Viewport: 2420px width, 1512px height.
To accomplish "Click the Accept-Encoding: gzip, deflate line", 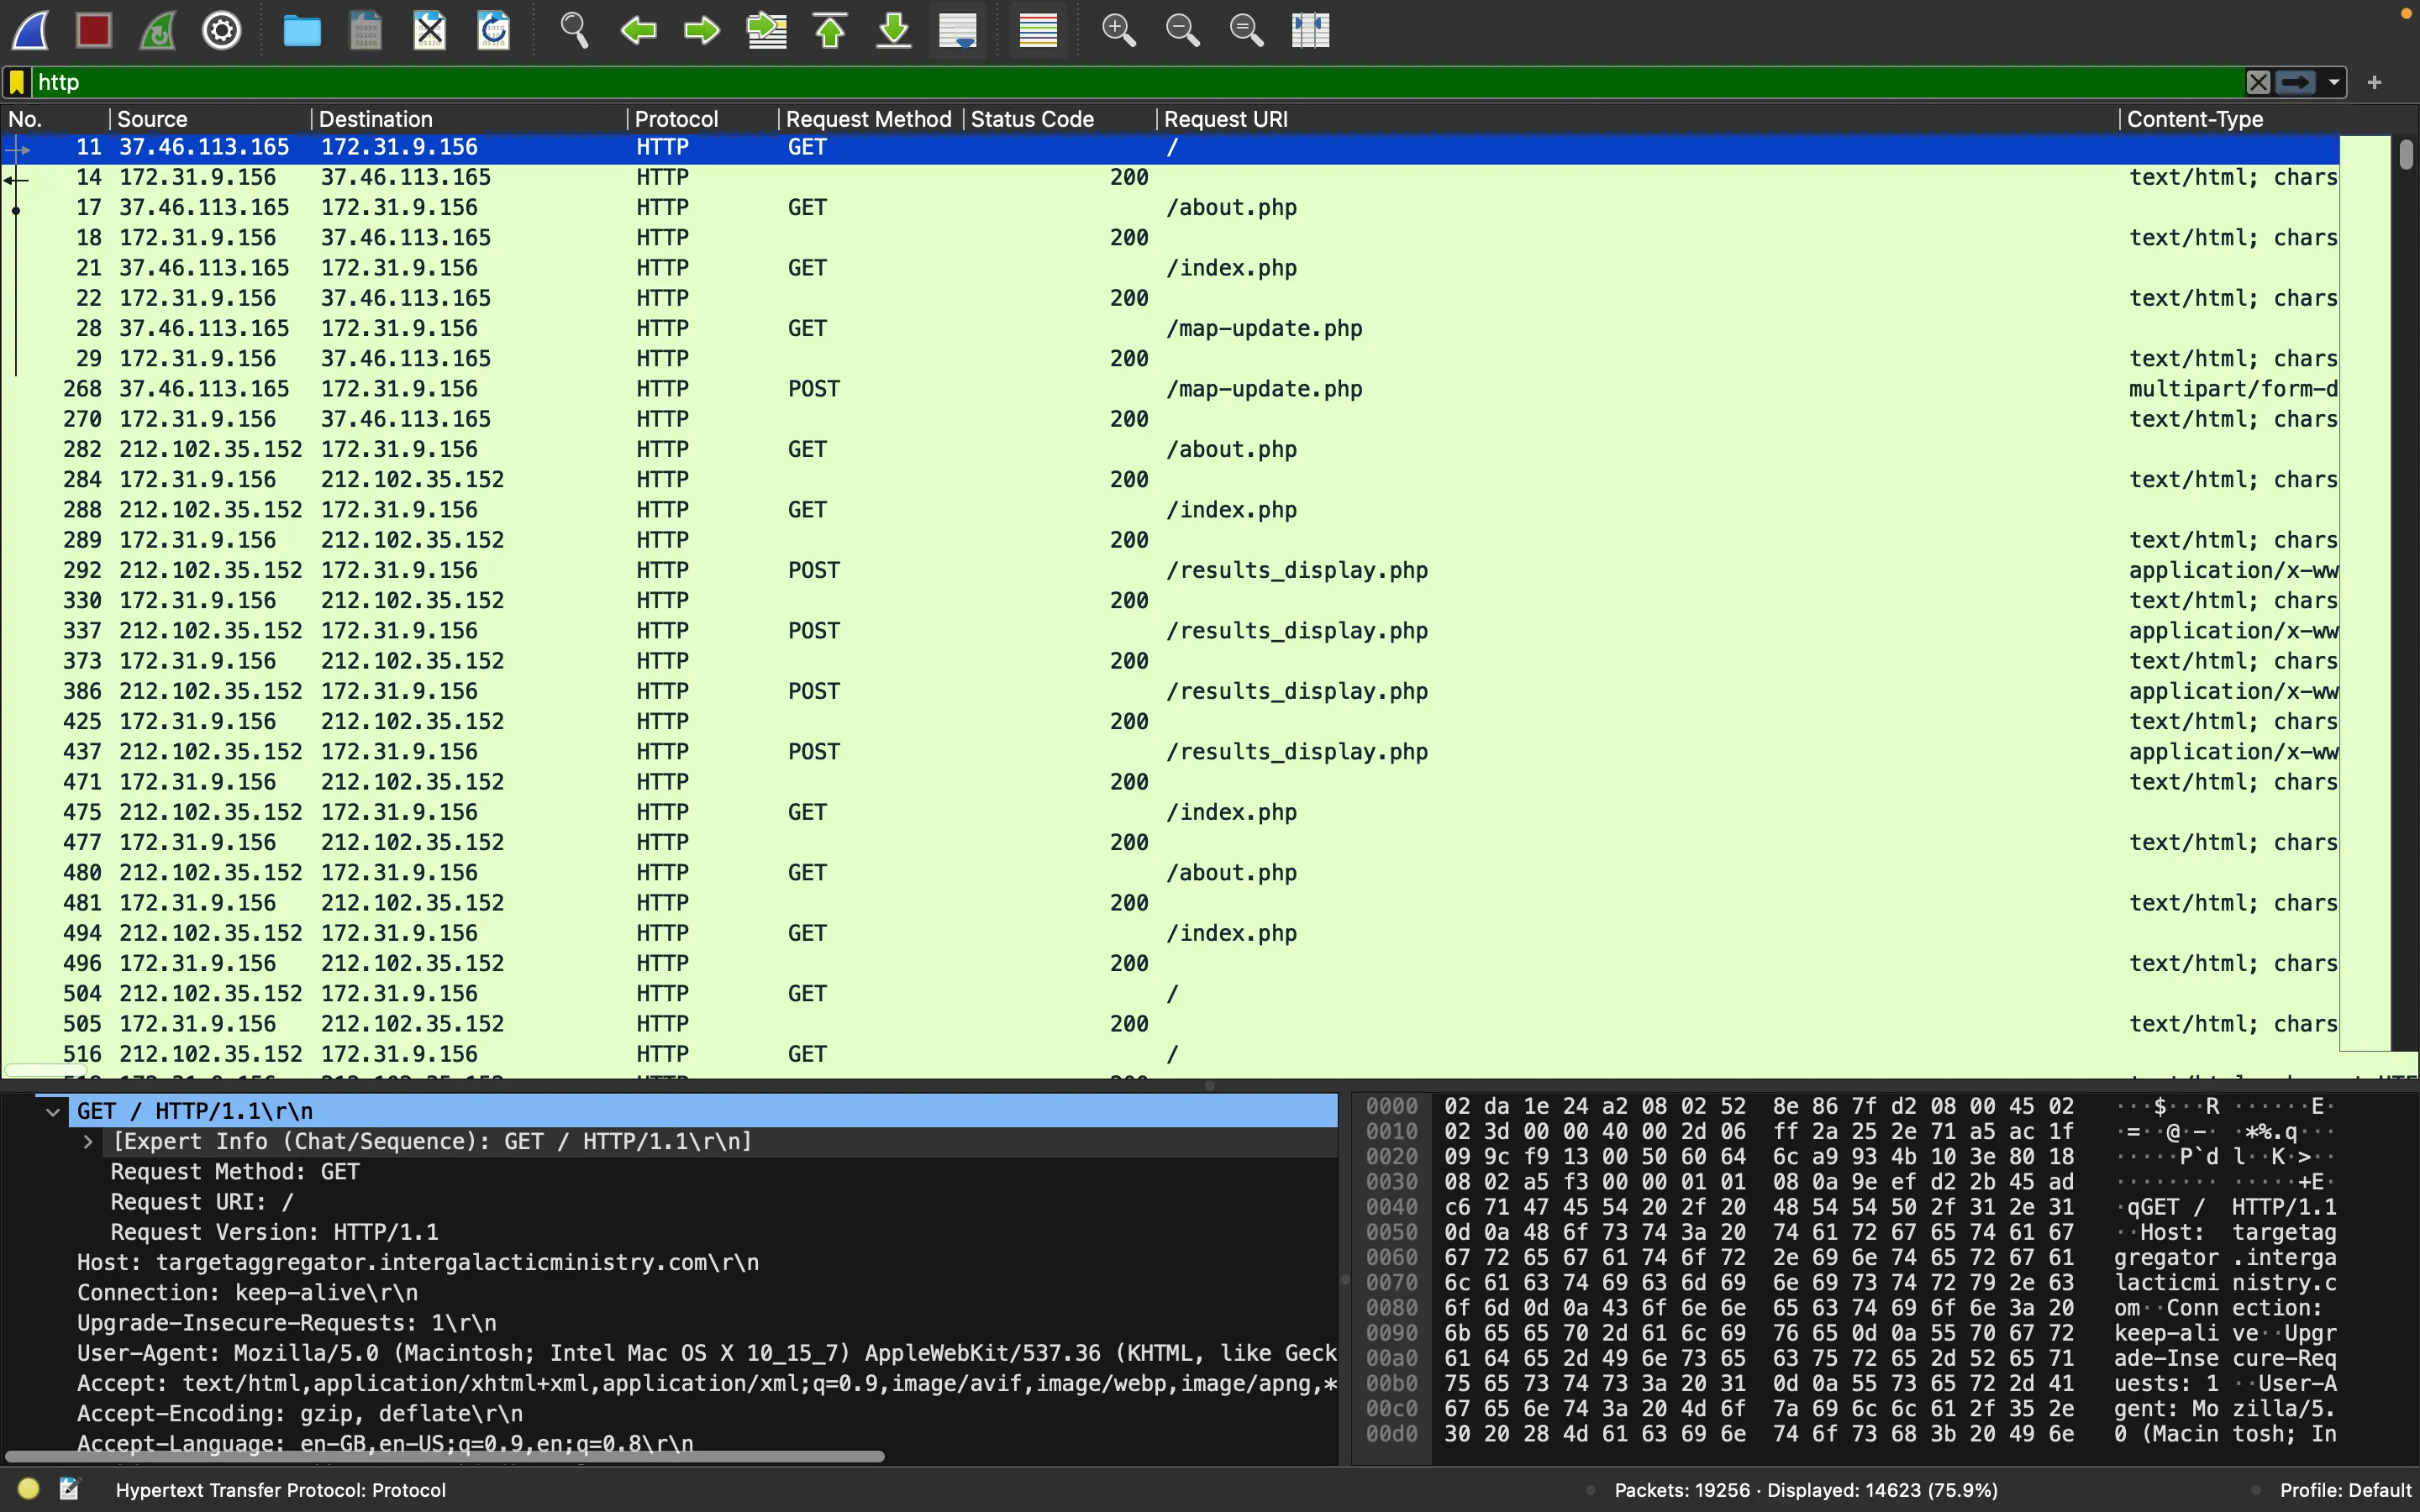I will [300, 1413].
